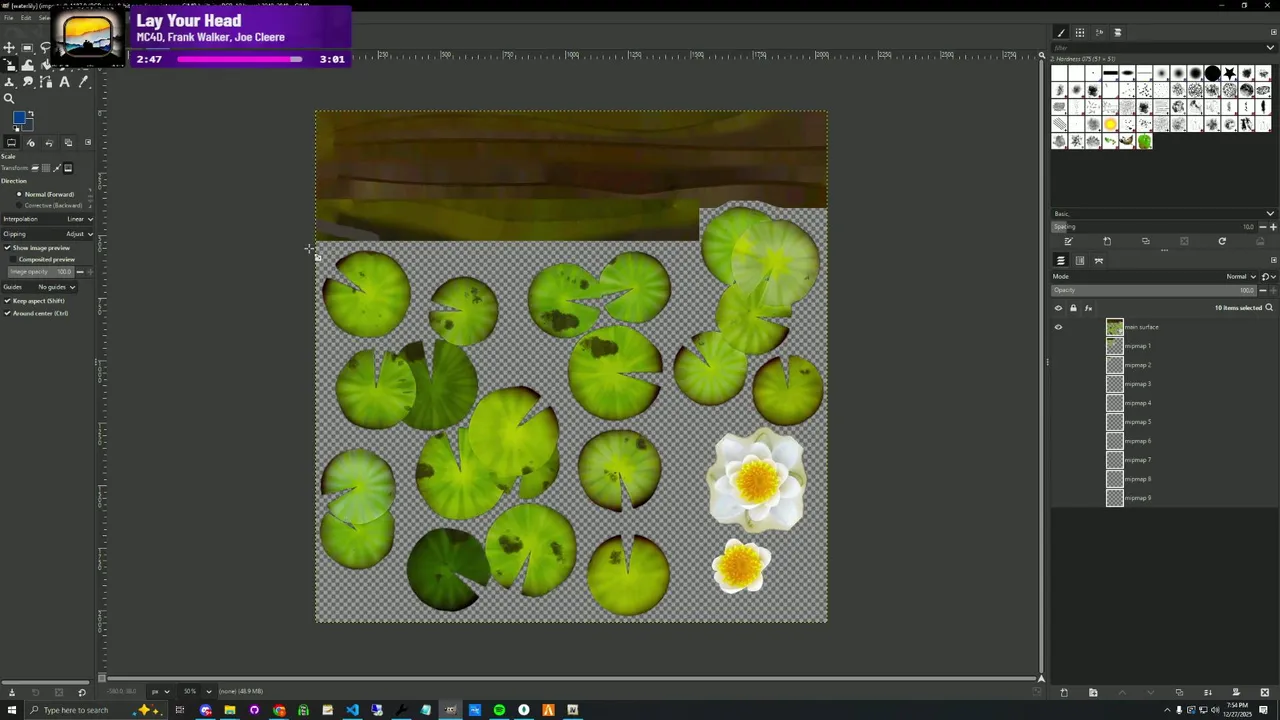Switch to the Patterns tab
The height and width of the screenshot is (720, 1280).
(x=1080, y=32)
